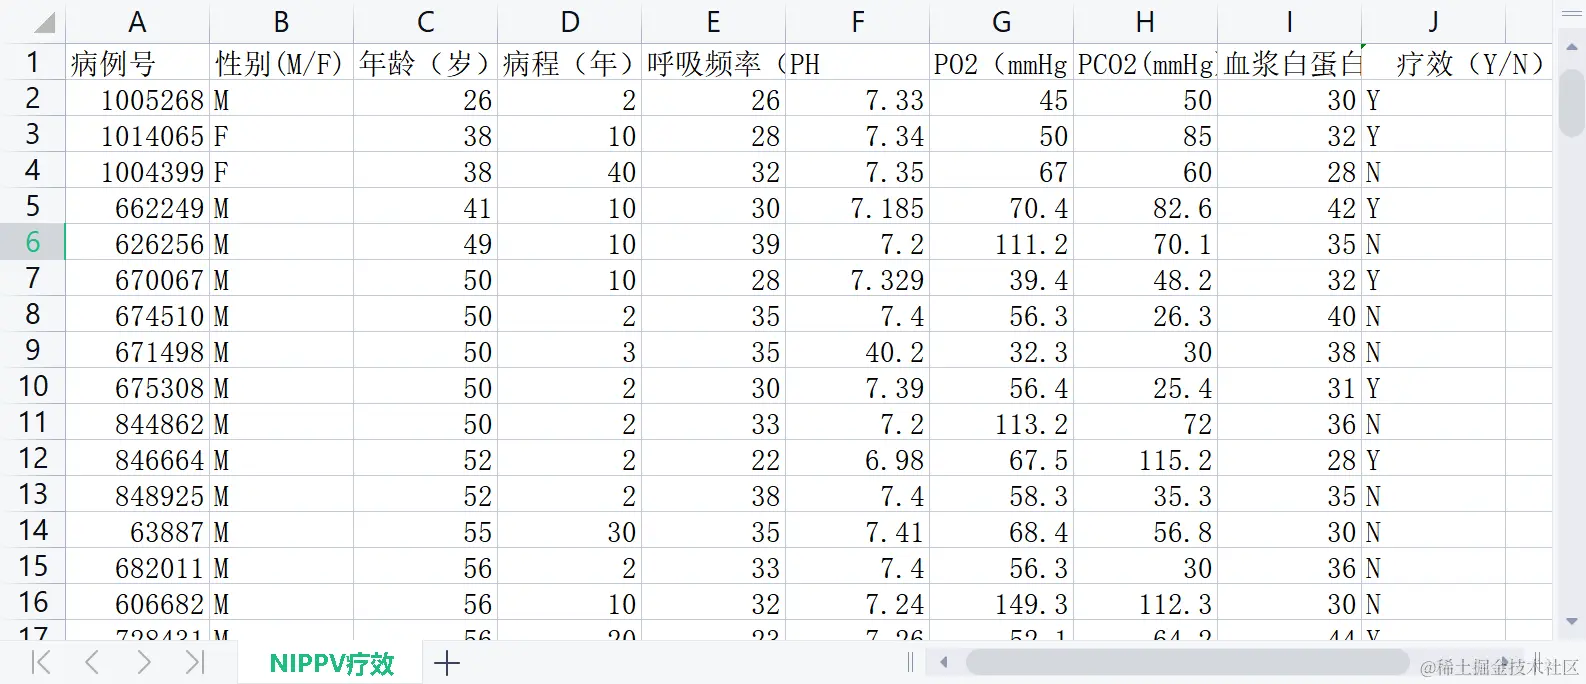Go to first sheet navigation arrow
Image resolution: width=1586 pixels, height=684 pixels.
(41, 662)
